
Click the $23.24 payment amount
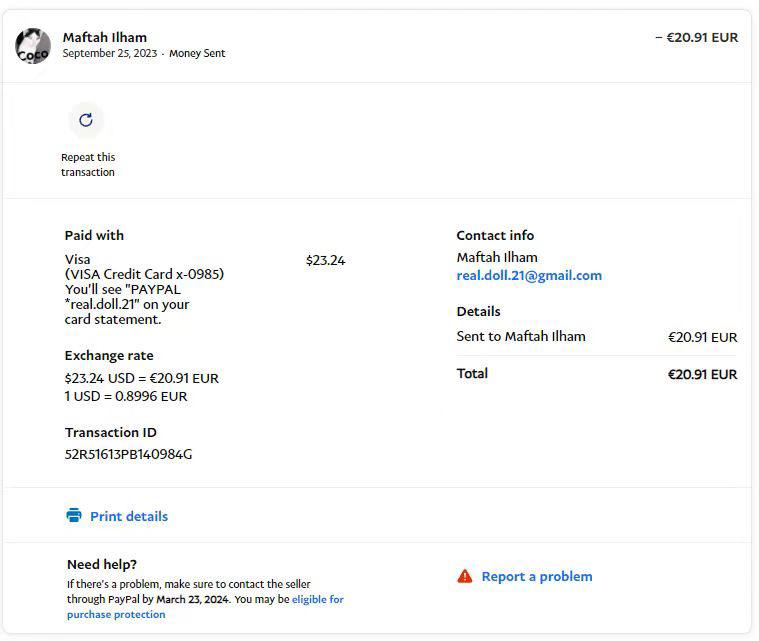[325, 260]
